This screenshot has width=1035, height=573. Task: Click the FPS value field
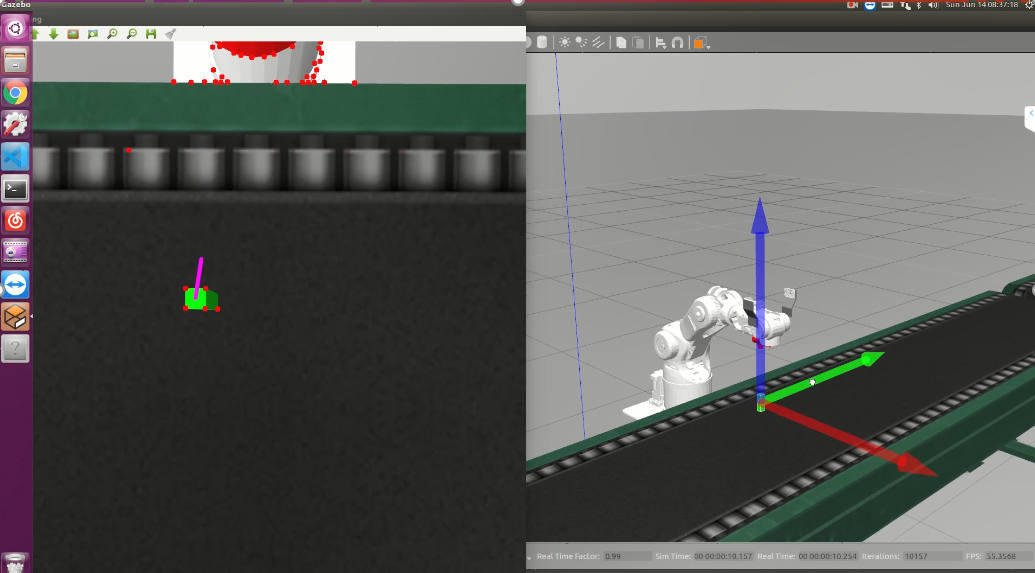(x=1009, y=556)
